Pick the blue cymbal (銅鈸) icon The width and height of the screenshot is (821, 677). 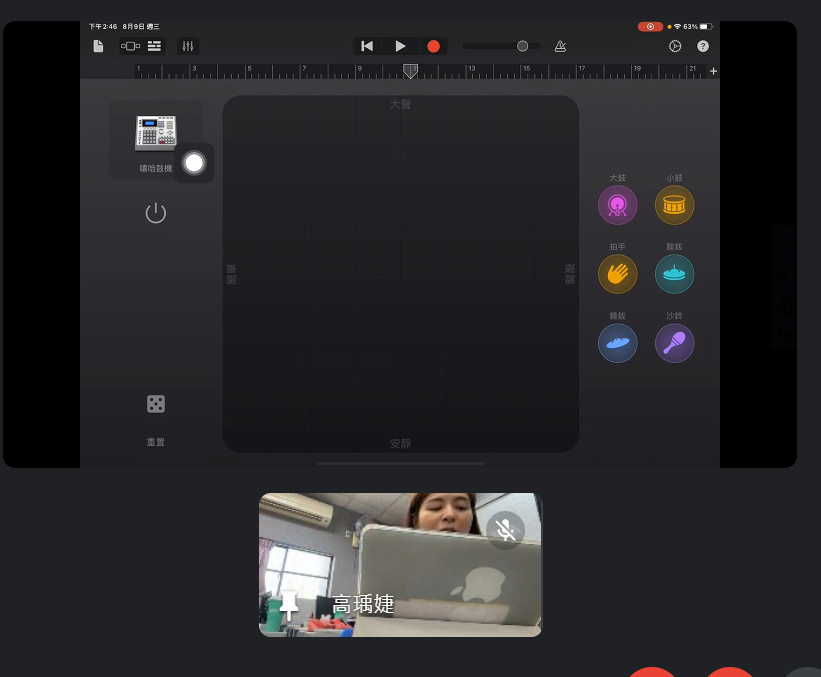[x=617, y=343]
